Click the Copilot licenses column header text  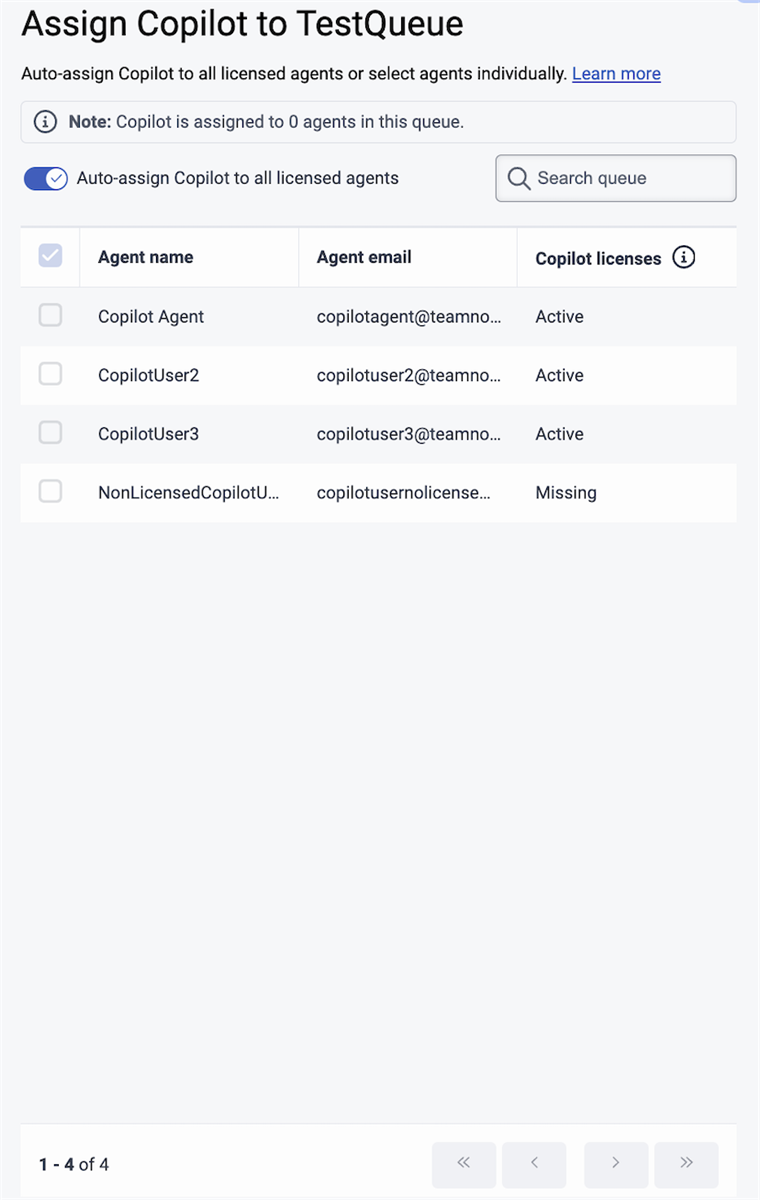pos(598,259)
